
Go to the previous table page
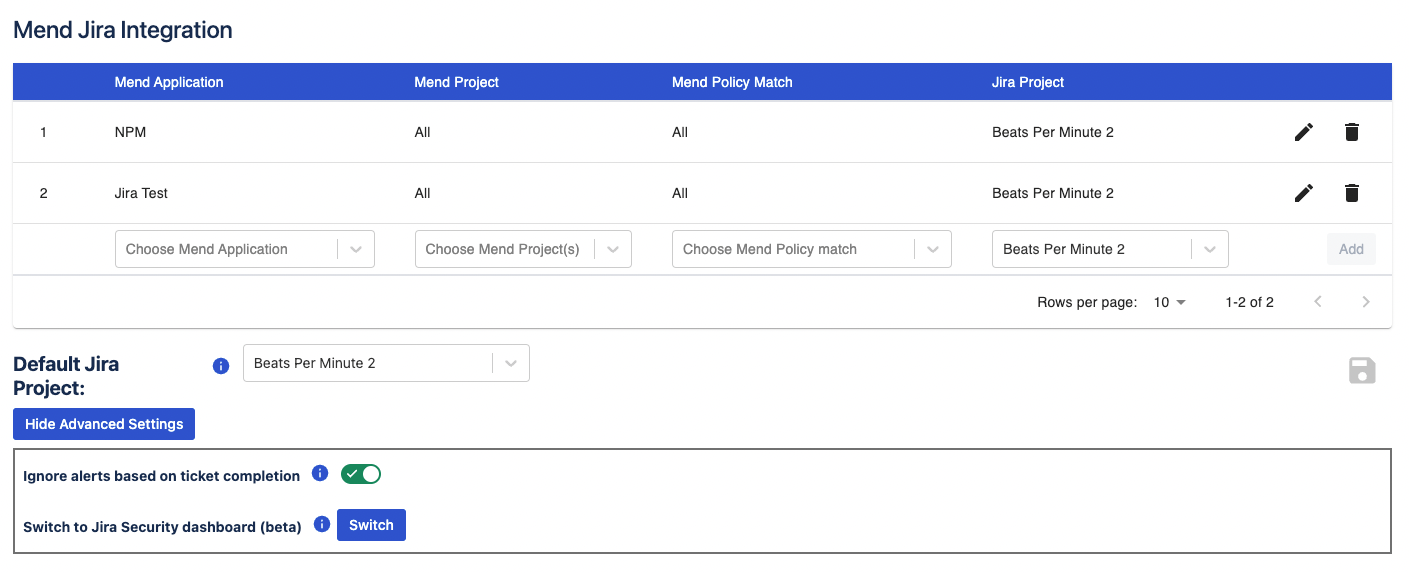(x=1318, y=302)
